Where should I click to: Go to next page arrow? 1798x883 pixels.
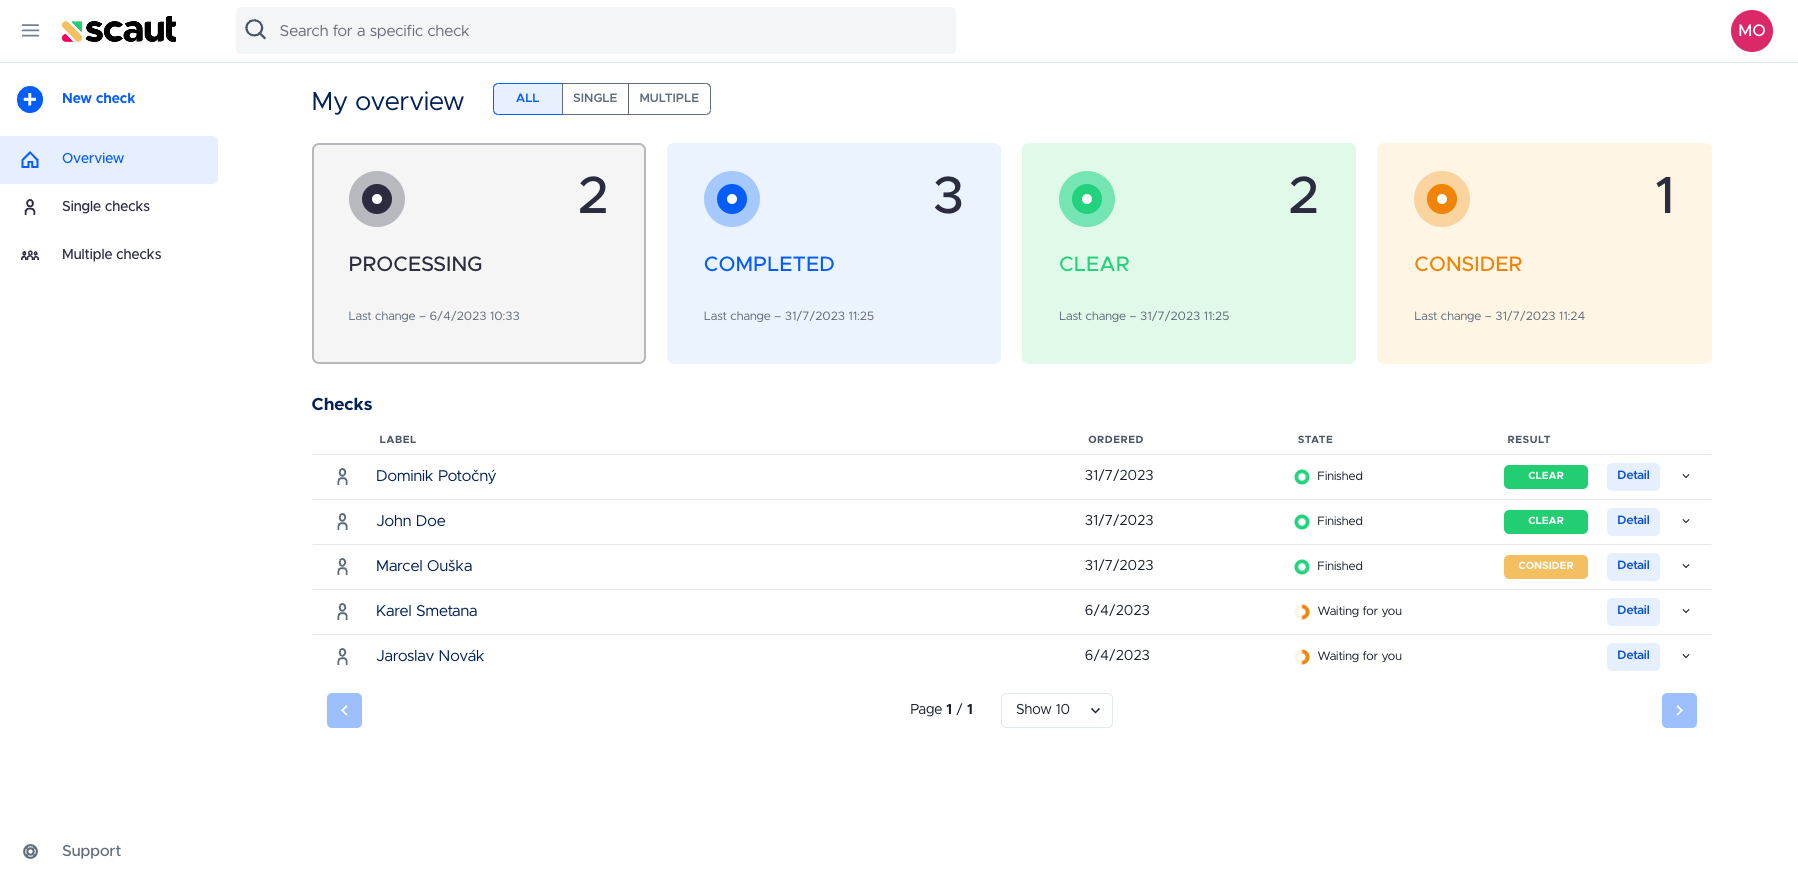click(1679, 710)
